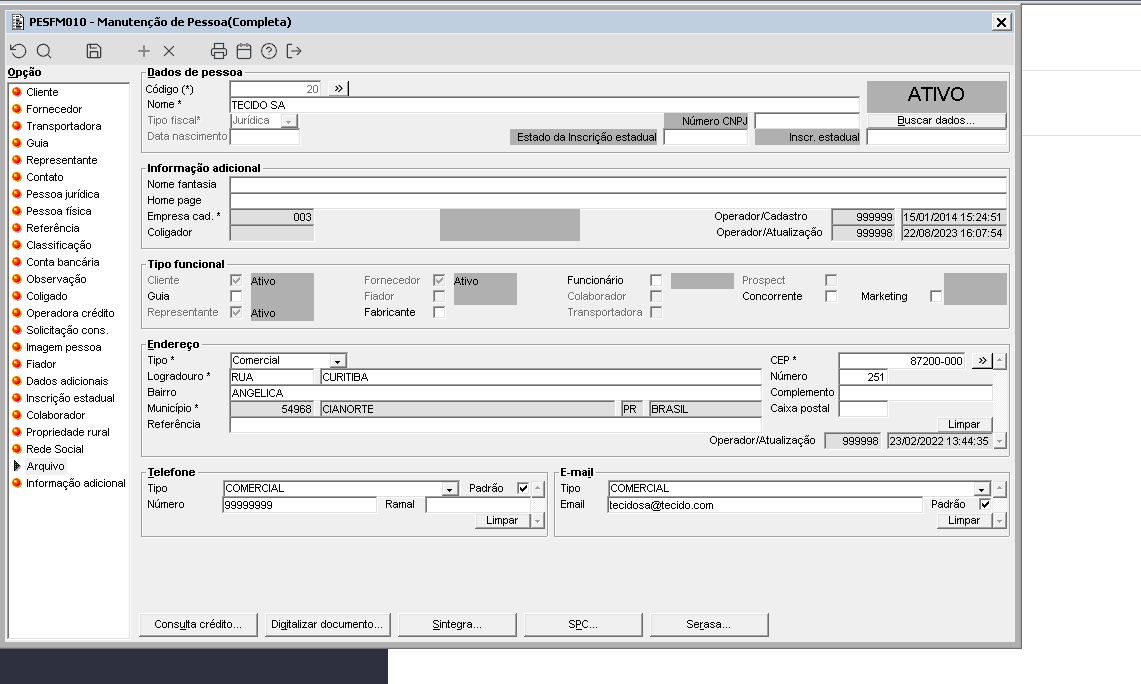Click the orange bullet beside Dados adicionais
The width and height of the screenshot is (1141, 684).
[x=17, y=381]
